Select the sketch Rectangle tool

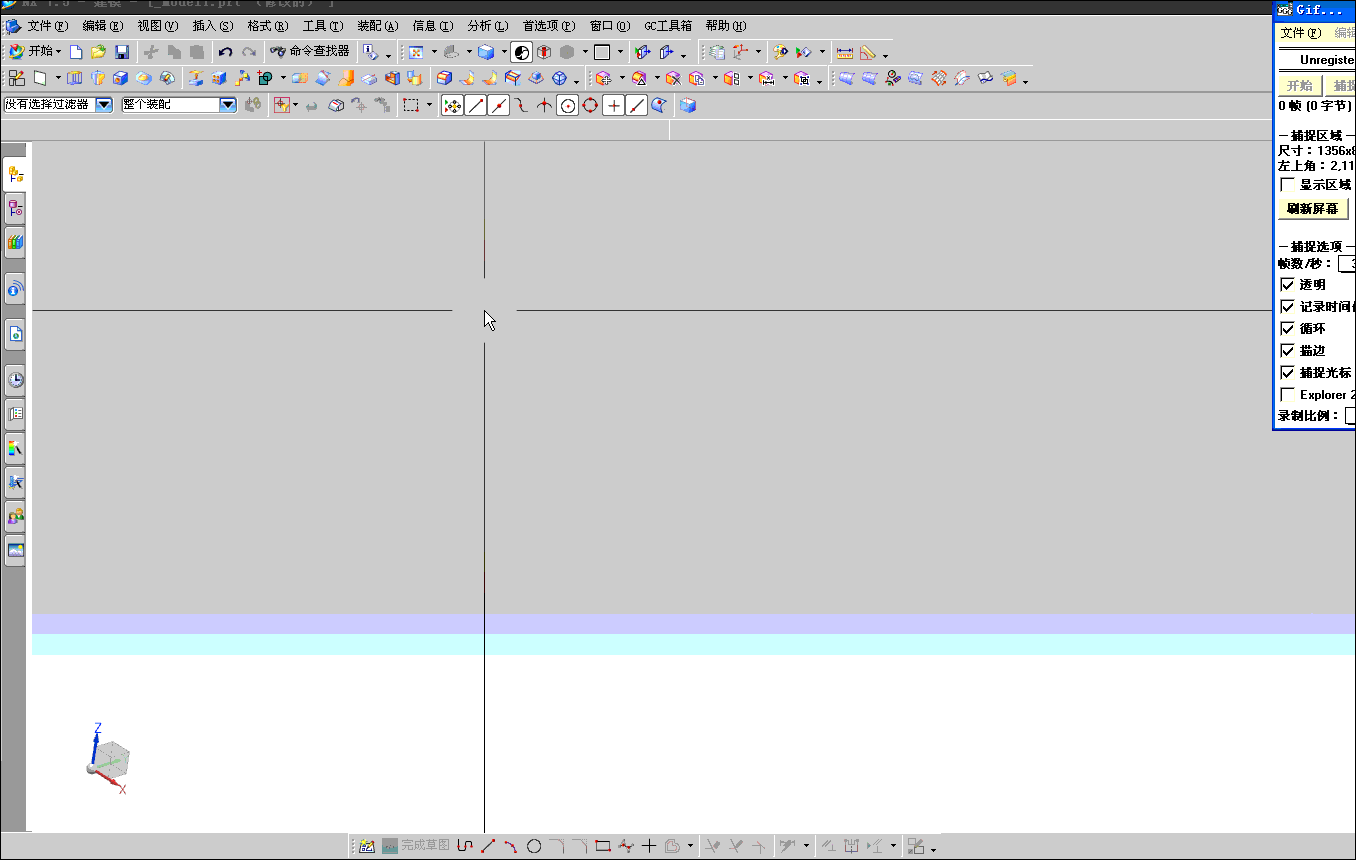603,846
